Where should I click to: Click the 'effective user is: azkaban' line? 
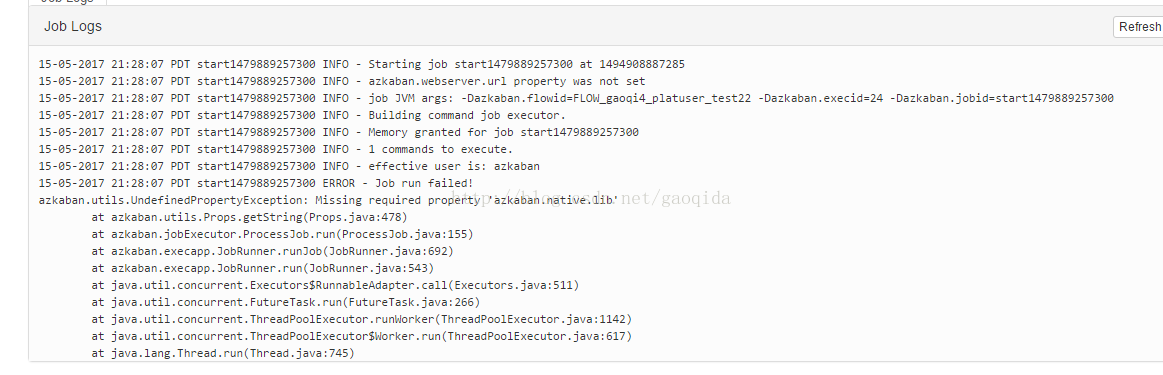(289, 167)
